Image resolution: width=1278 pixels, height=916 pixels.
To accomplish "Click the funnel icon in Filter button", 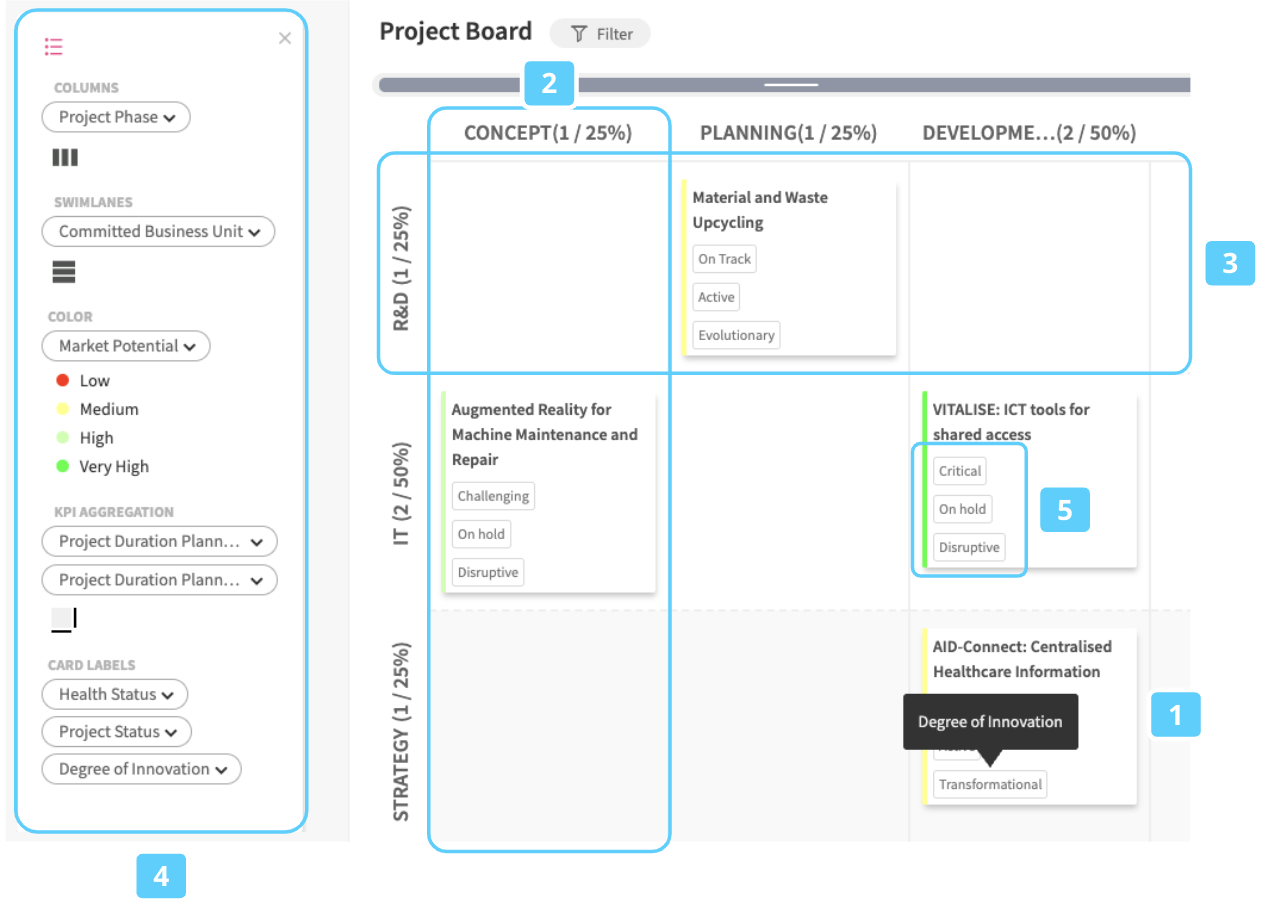I will pyautogui.click(x=579, y=34).
